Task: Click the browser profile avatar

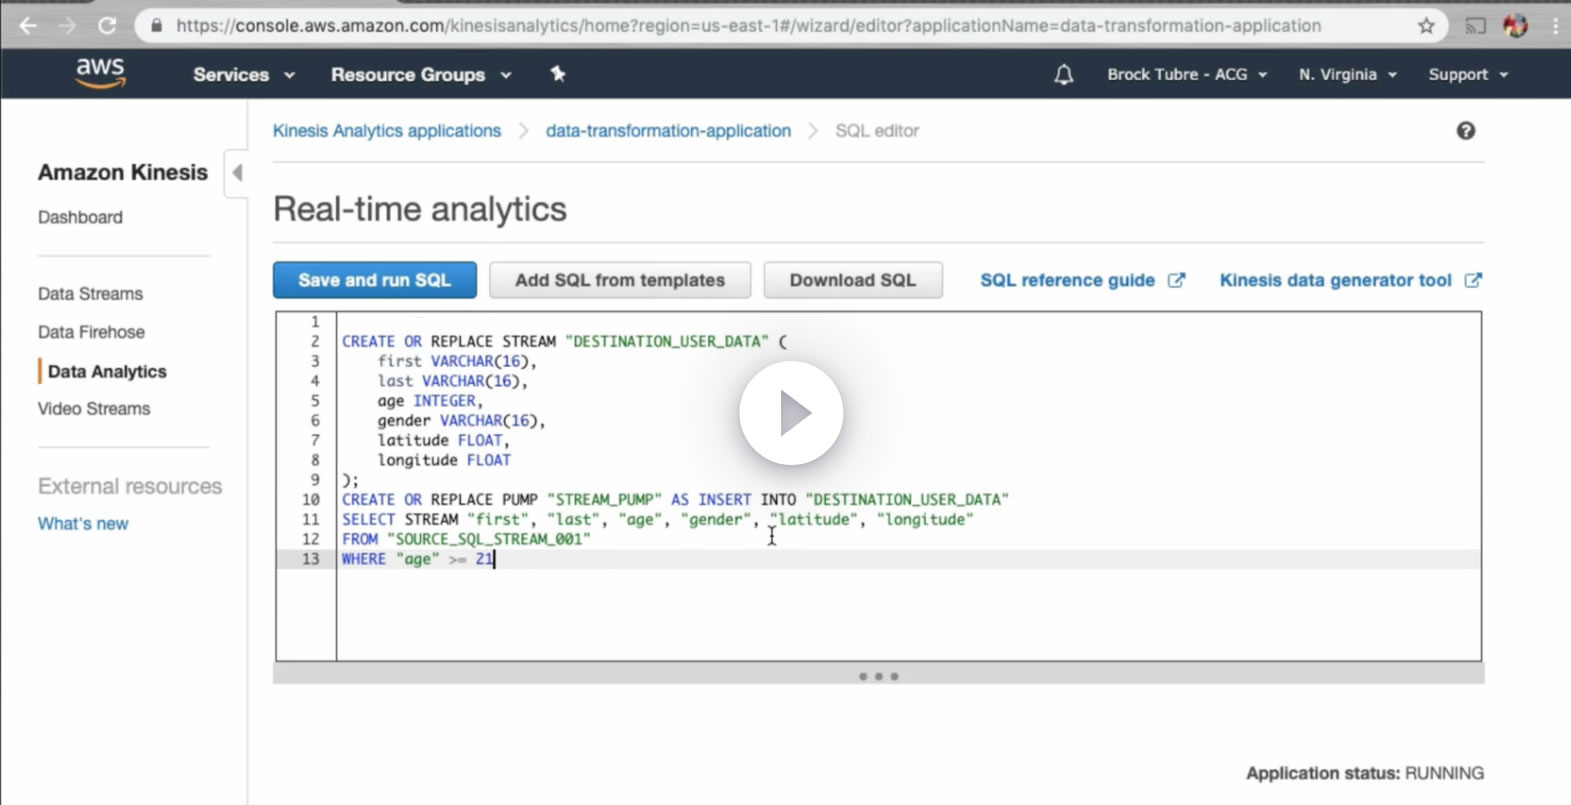Action: click(1515, 26)
